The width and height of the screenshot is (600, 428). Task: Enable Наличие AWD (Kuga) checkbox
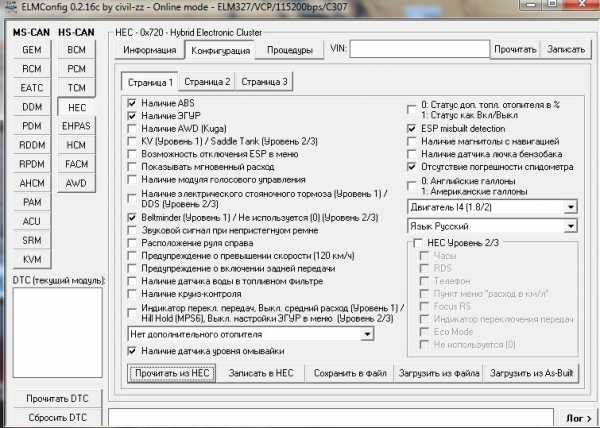(132, 129)
